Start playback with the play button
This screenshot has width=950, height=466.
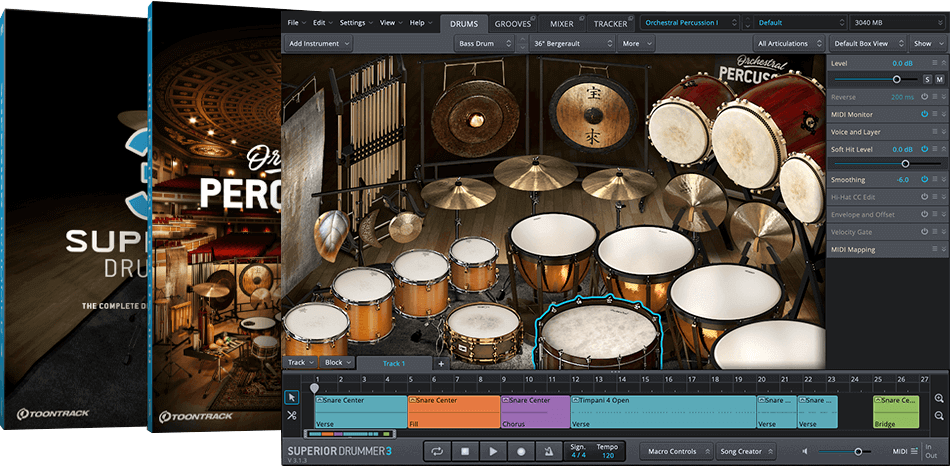(x=493, y=451)
